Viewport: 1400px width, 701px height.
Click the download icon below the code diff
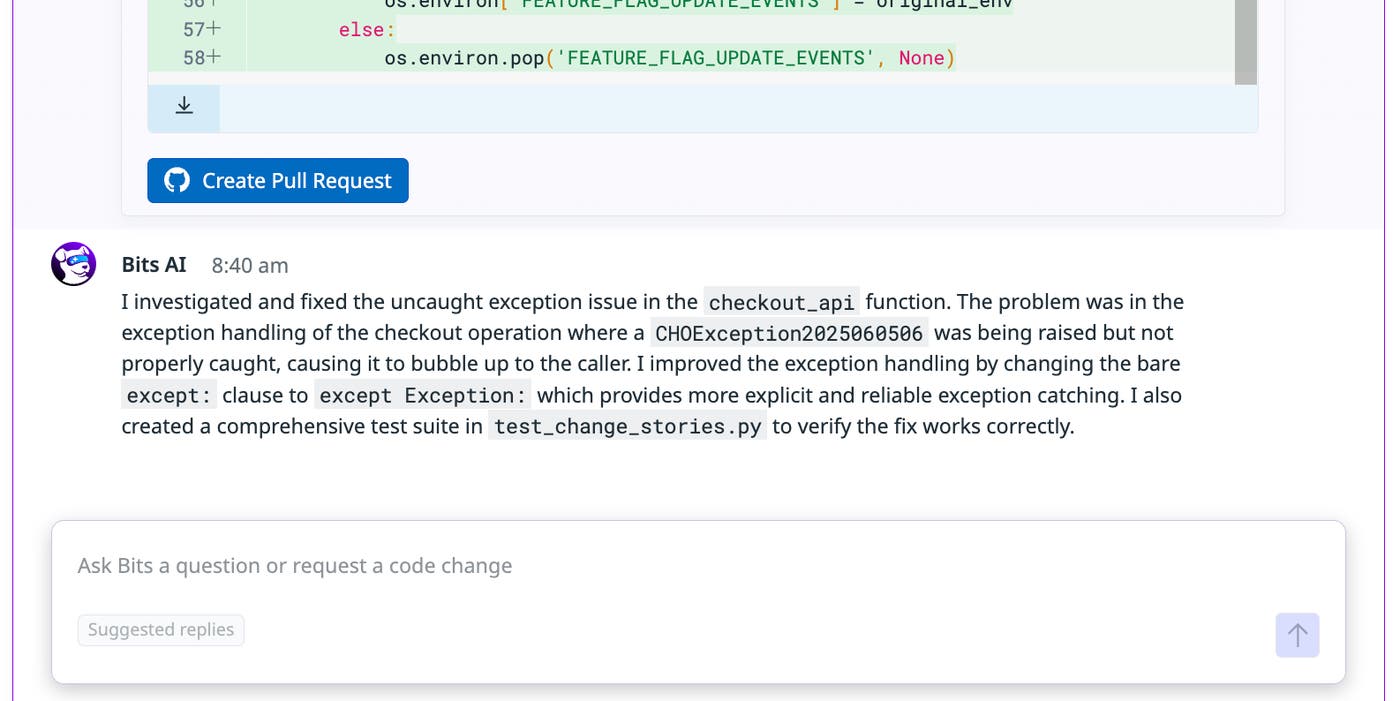183,104
